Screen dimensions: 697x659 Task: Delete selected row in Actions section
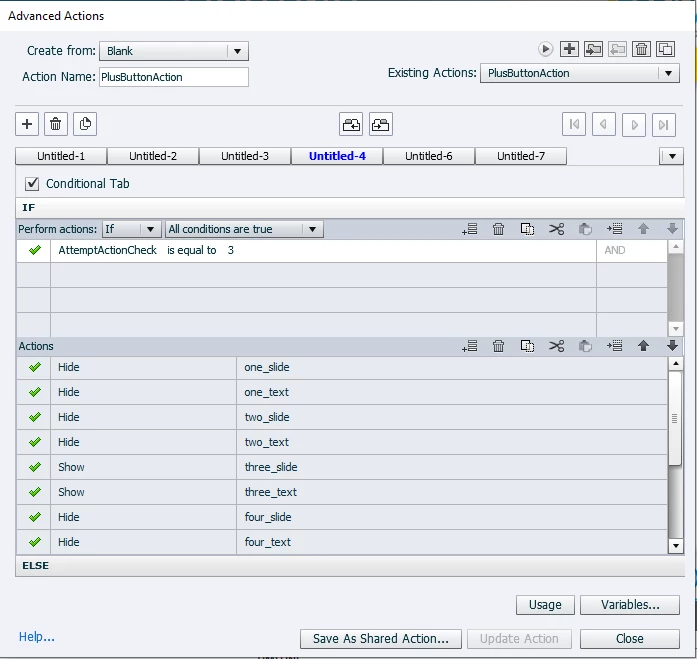tap(498, 346)
